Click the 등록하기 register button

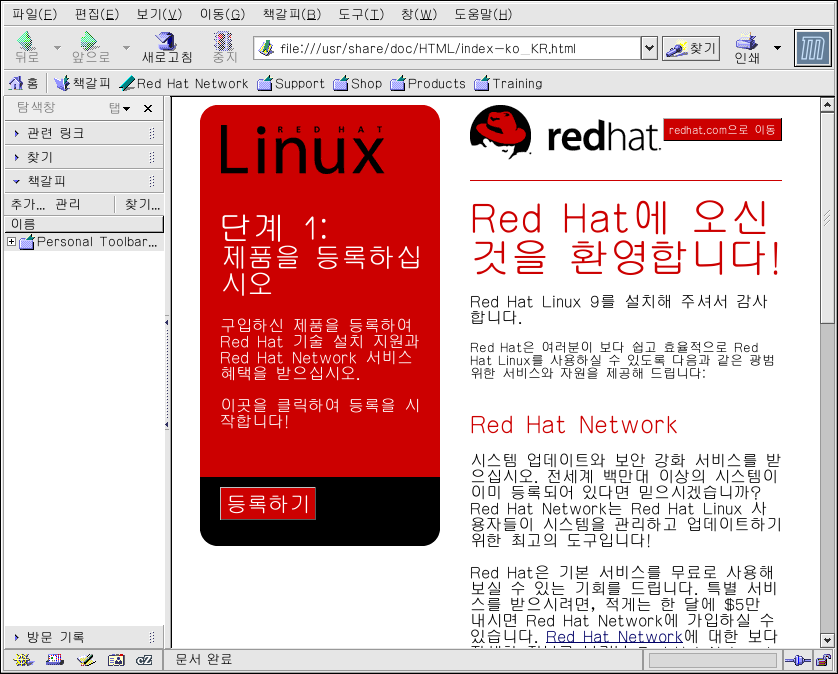click(x=268, y=503)
